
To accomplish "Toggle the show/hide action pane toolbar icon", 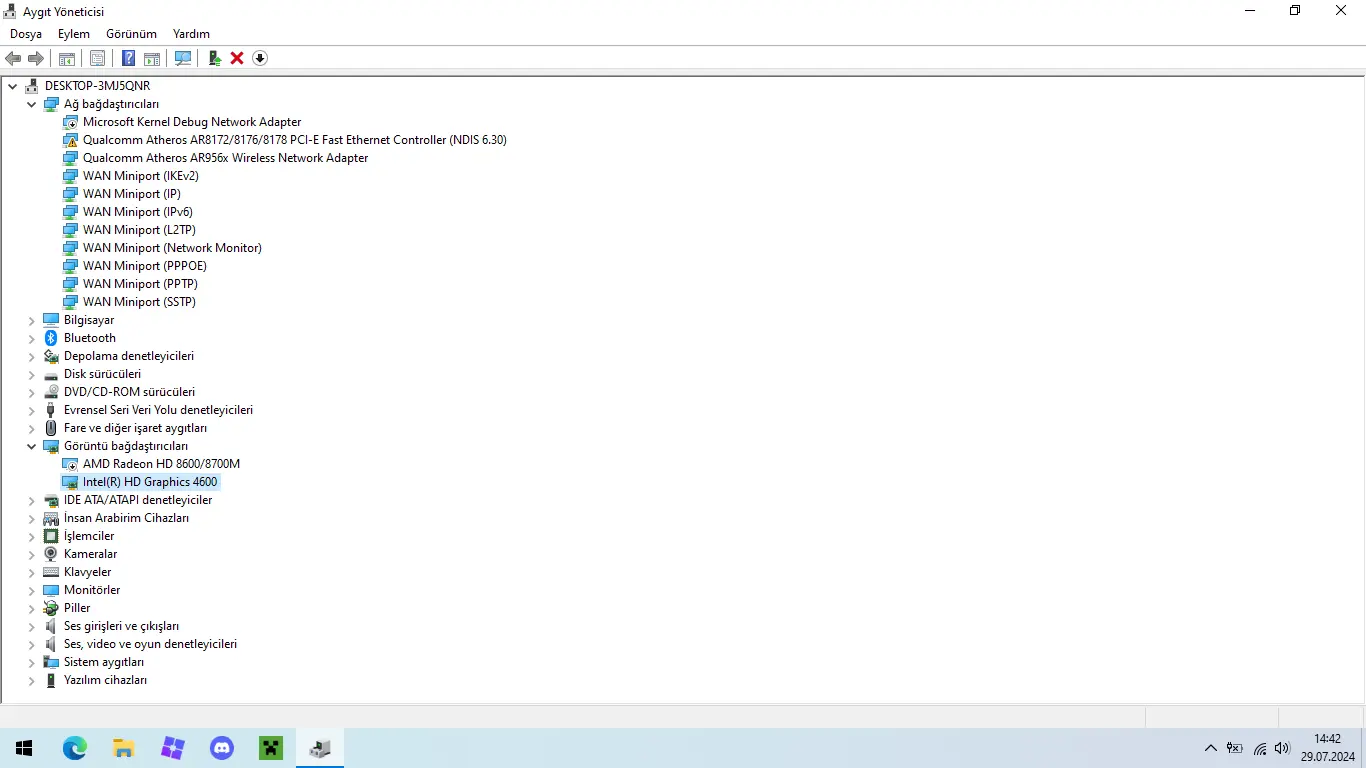I will click(152, 58).
